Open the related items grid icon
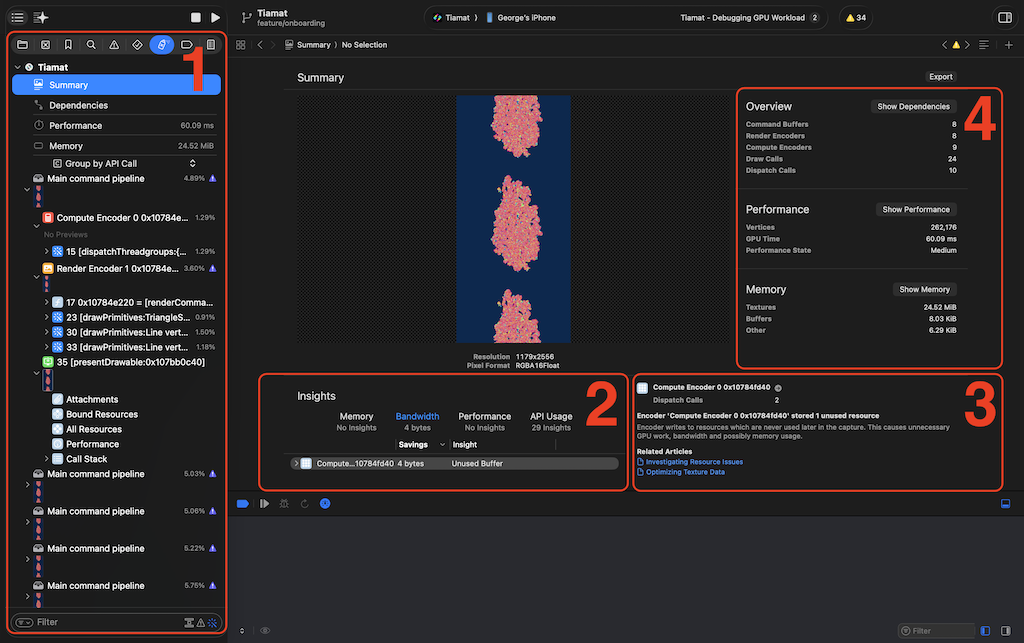This screenshot has width=1024, height=643. (x=240, y=45)
